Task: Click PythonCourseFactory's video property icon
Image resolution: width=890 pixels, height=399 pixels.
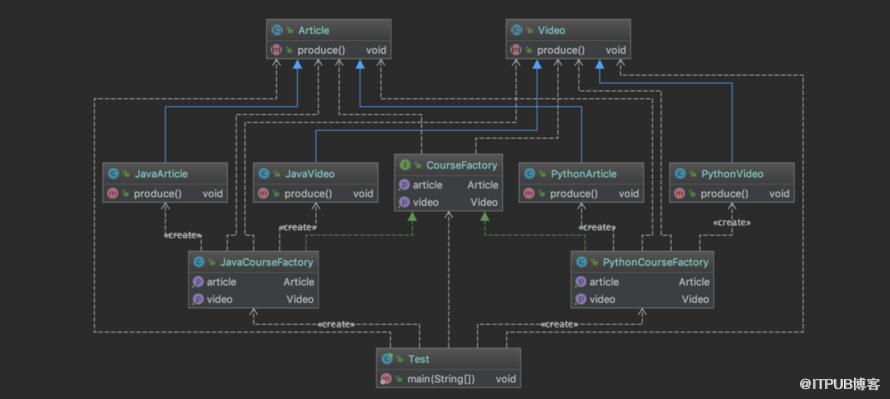Action: click(x=581, y=299)
